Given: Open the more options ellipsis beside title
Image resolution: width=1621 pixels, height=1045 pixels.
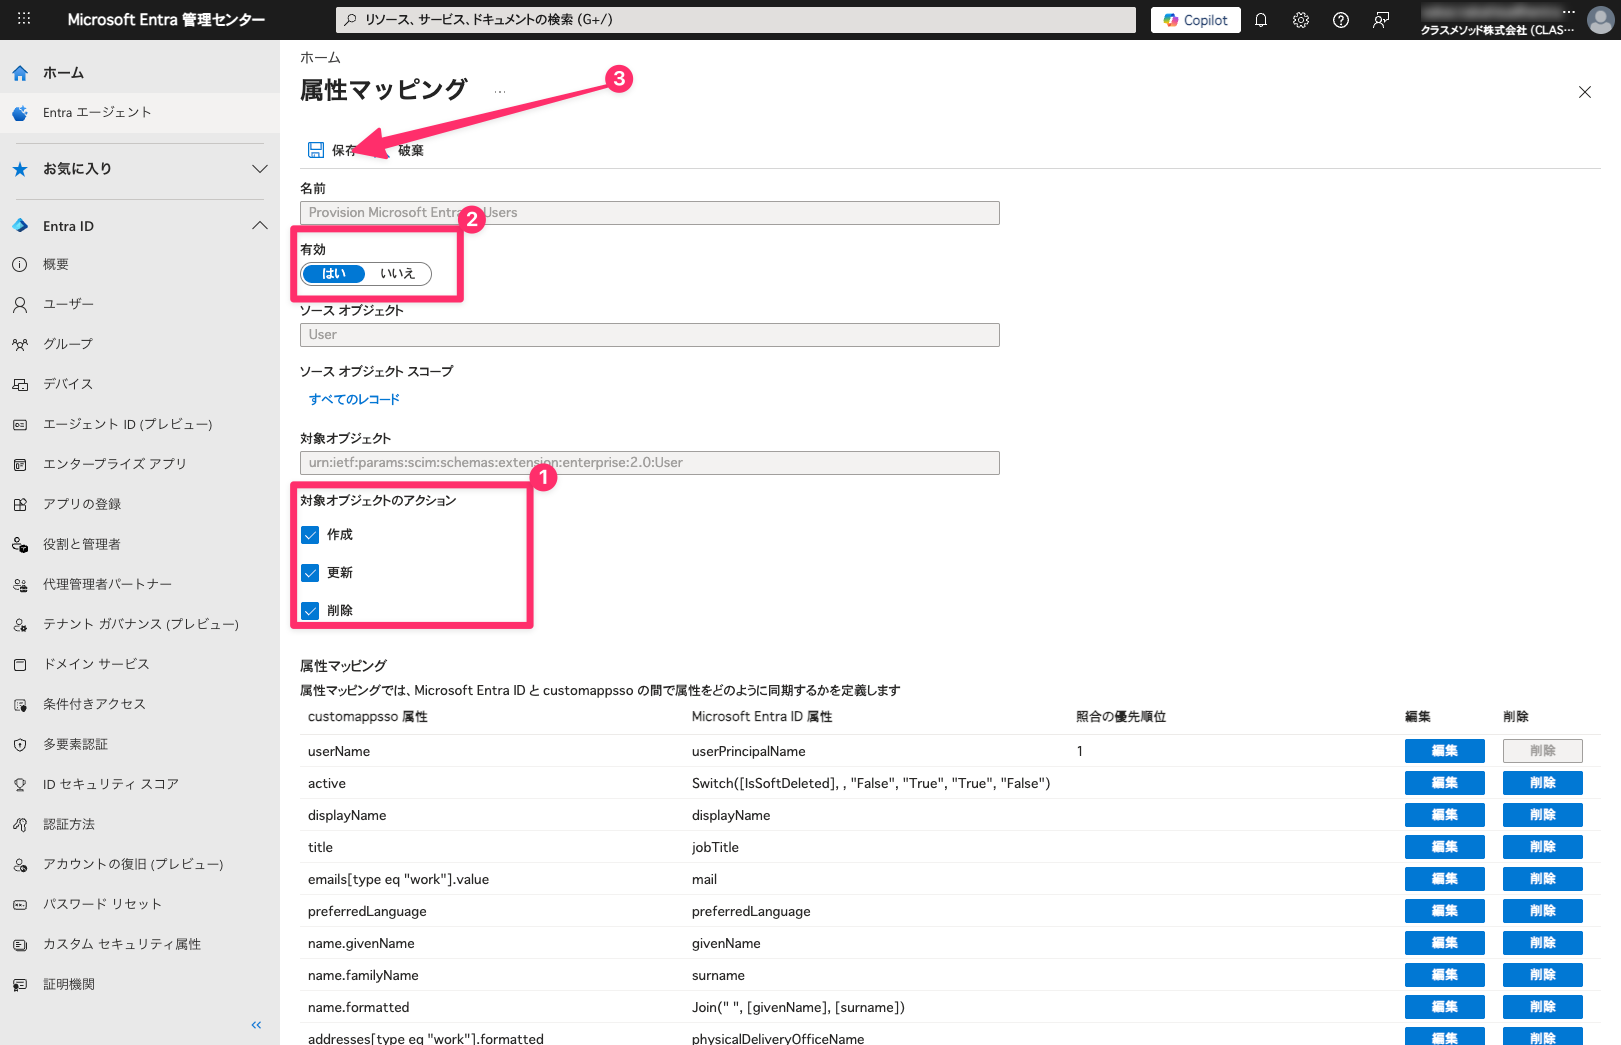Looking at the screenshot, I should 500,91.
